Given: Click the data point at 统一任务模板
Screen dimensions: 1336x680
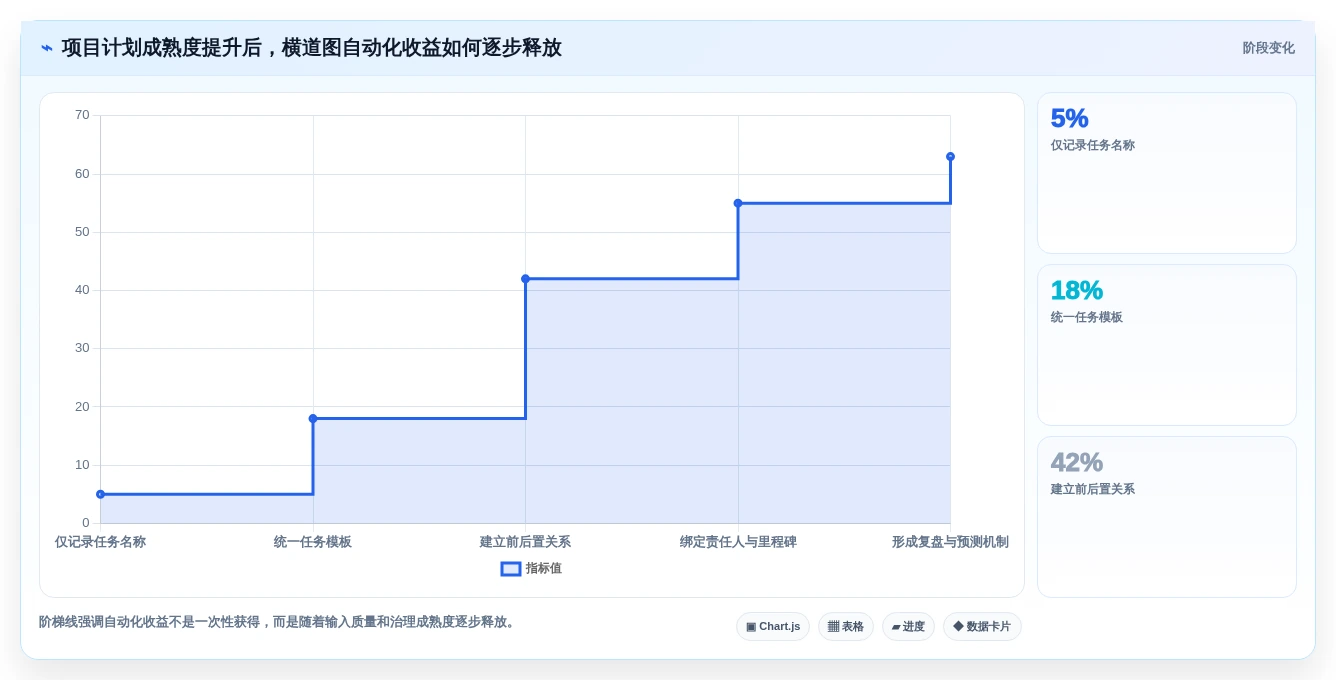Looking at the screenshot, I should 313,418.
